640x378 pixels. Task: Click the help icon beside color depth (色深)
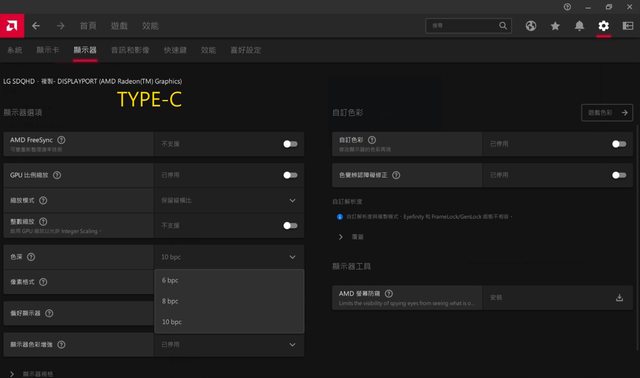[x=31, y=257]
